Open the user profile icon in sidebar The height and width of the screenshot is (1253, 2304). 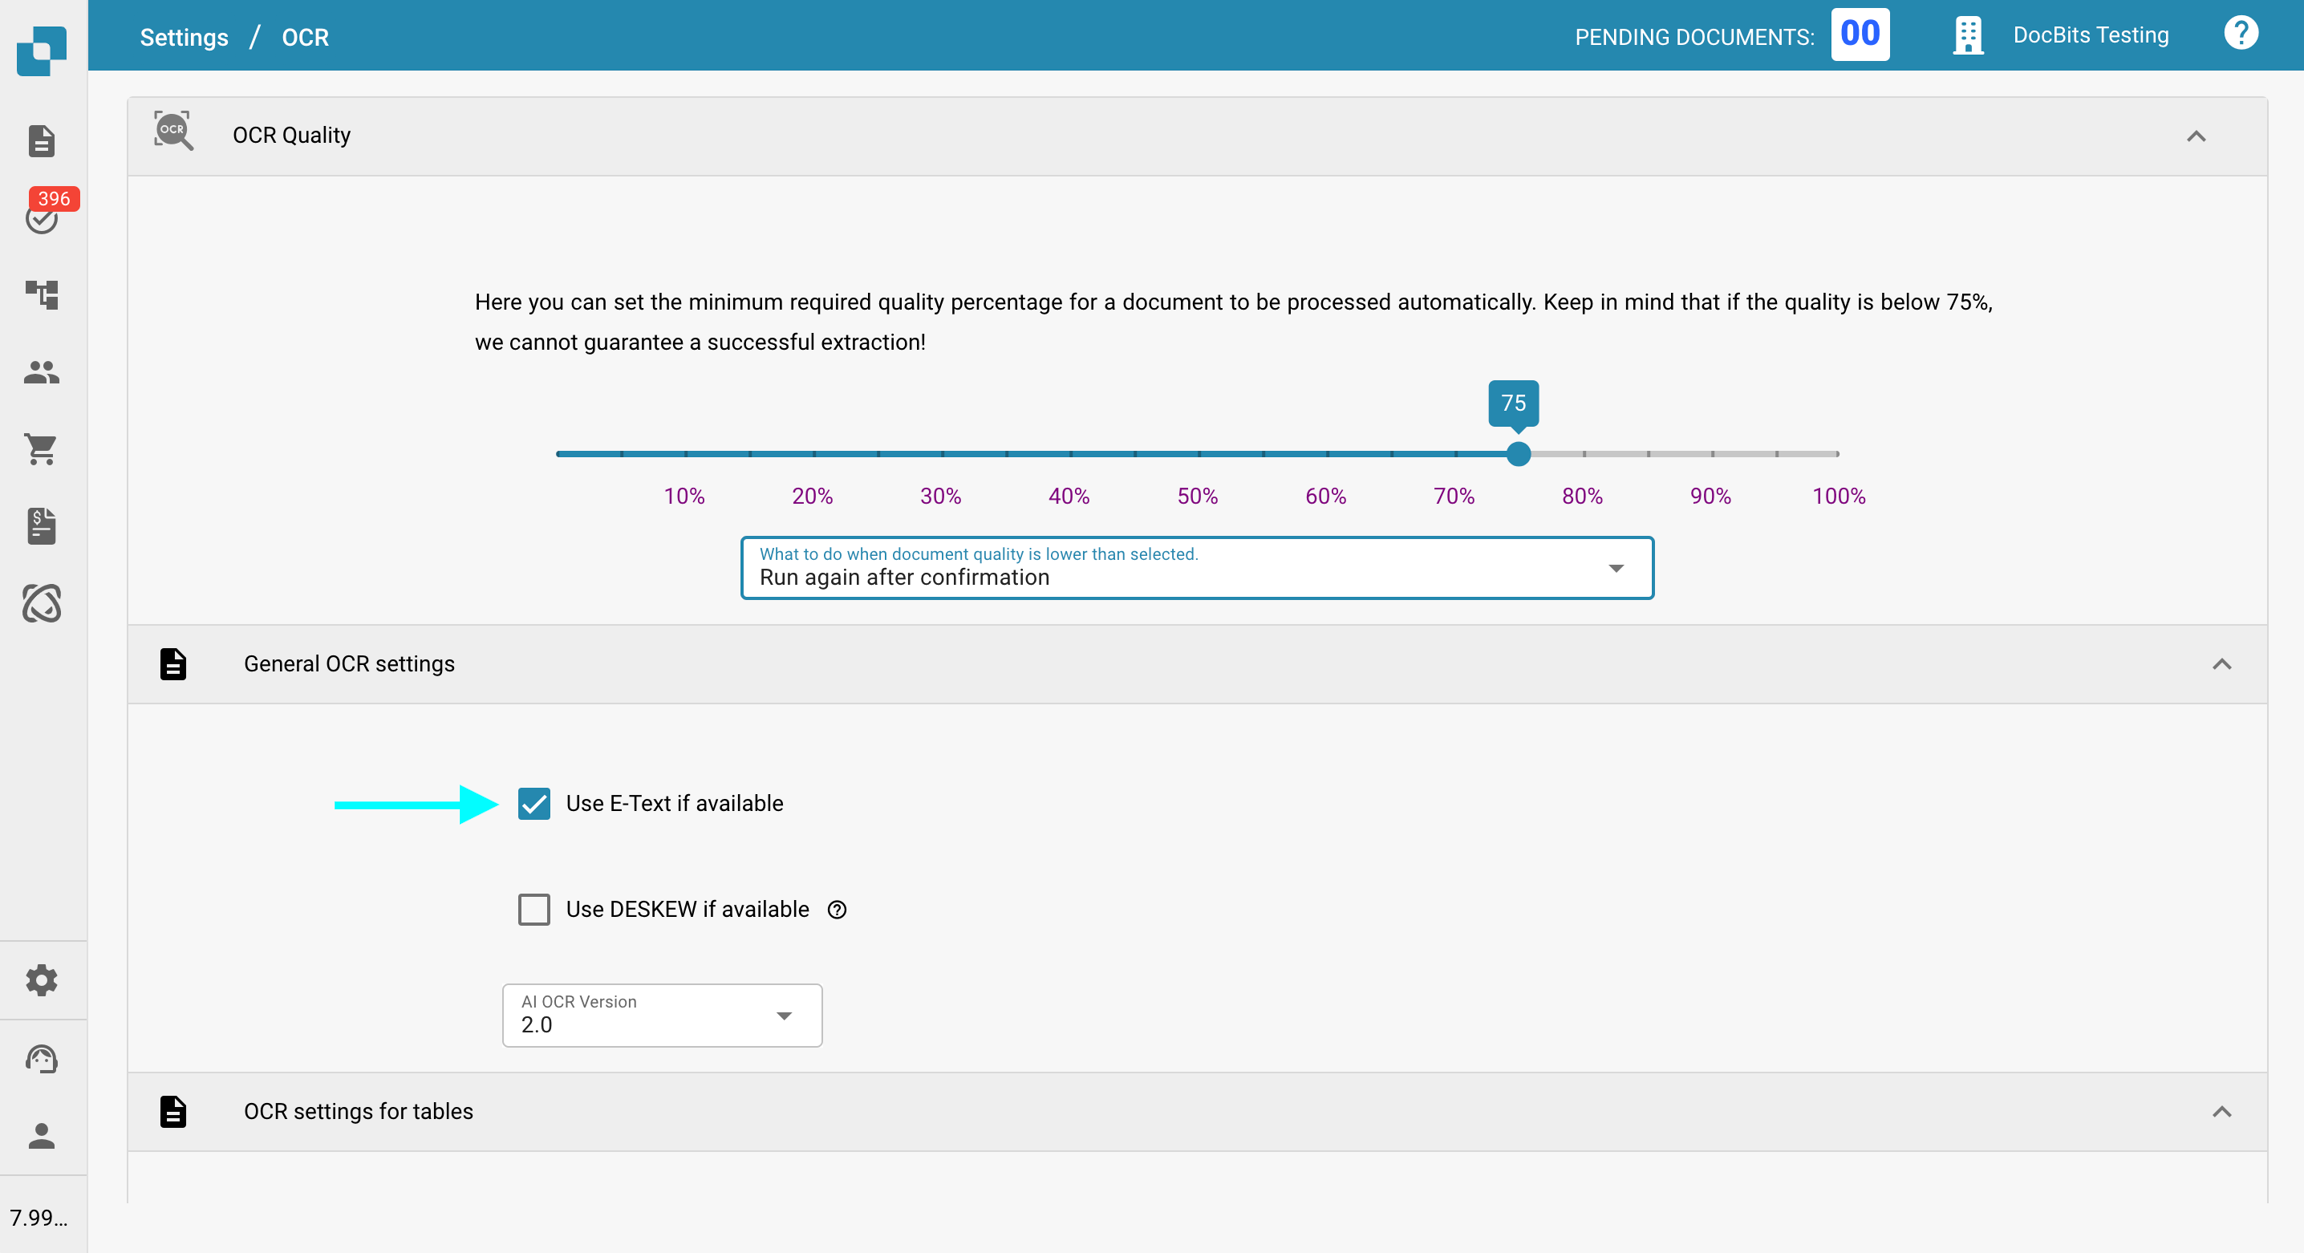click(41, 1136)
